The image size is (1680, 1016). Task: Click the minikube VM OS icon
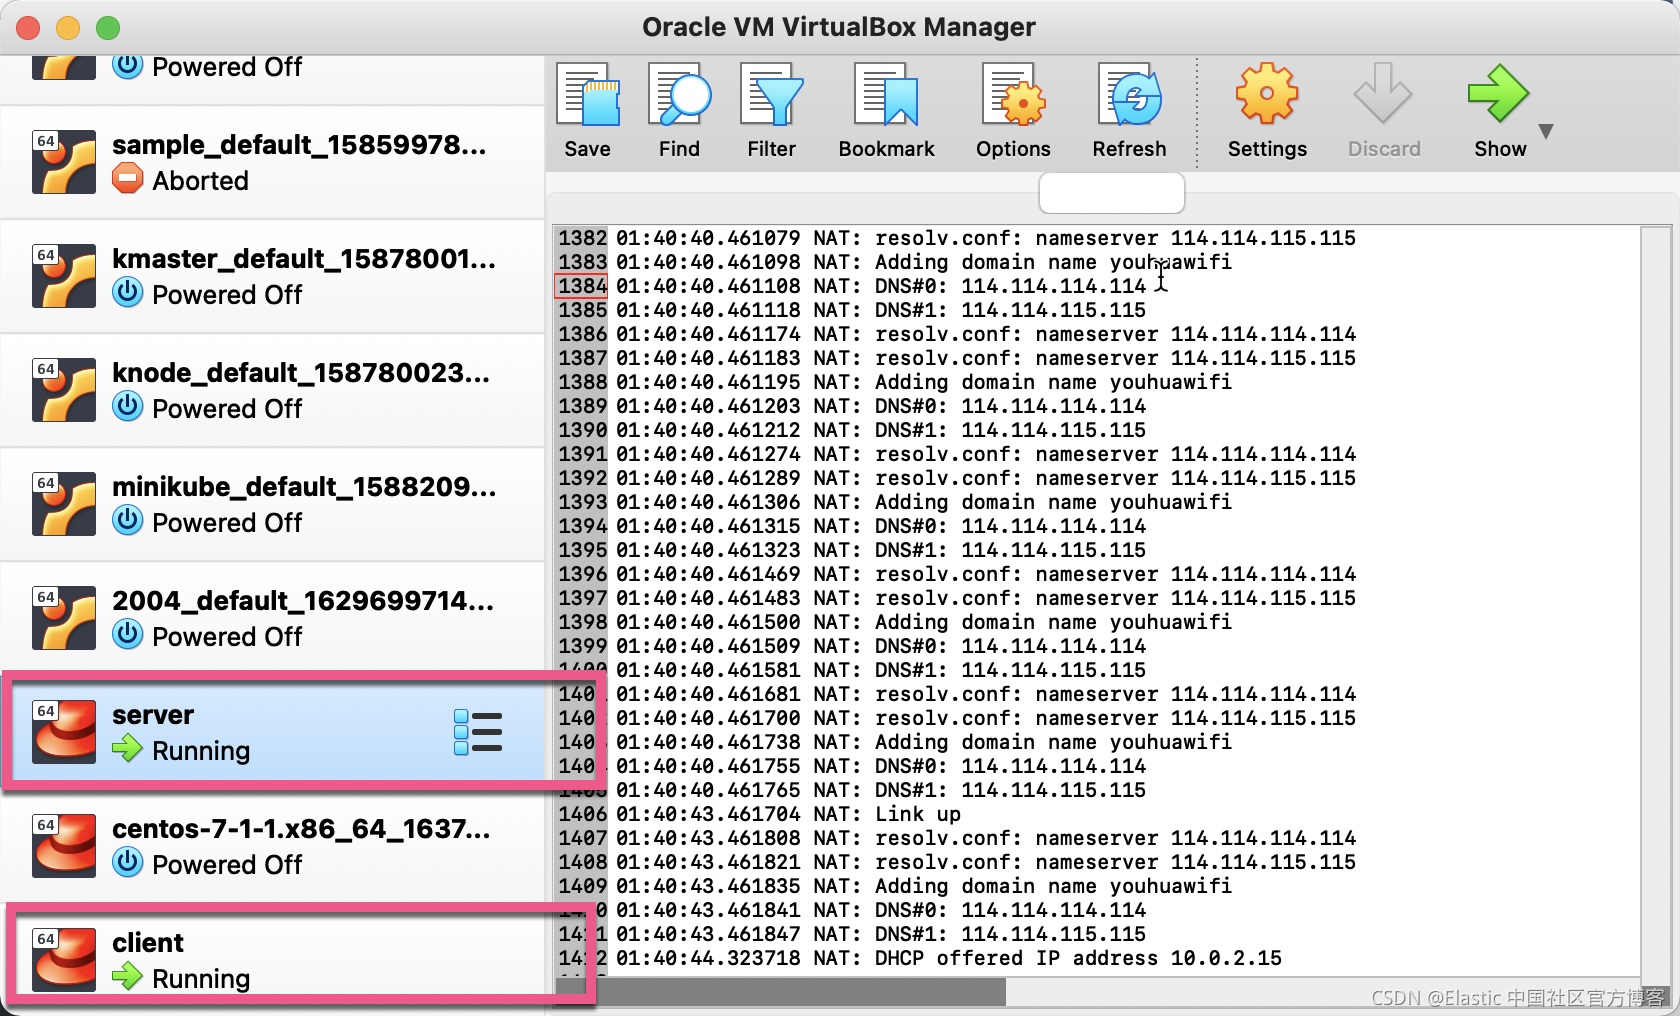pos(64,504)
